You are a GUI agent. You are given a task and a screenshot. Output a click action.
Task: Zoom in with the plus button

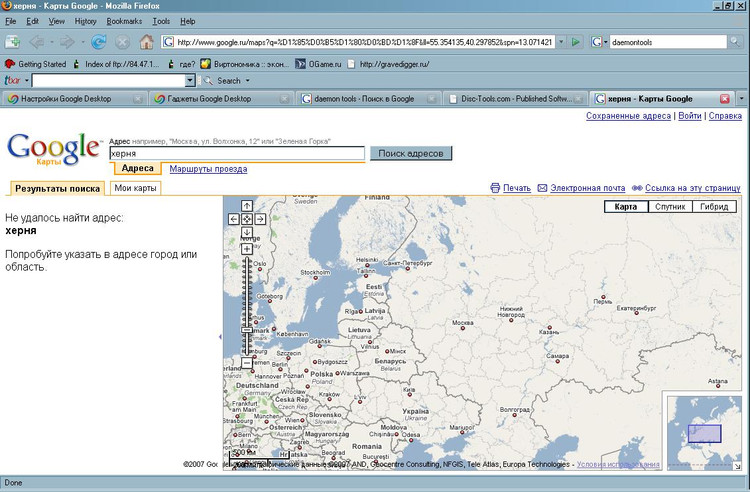247,249
